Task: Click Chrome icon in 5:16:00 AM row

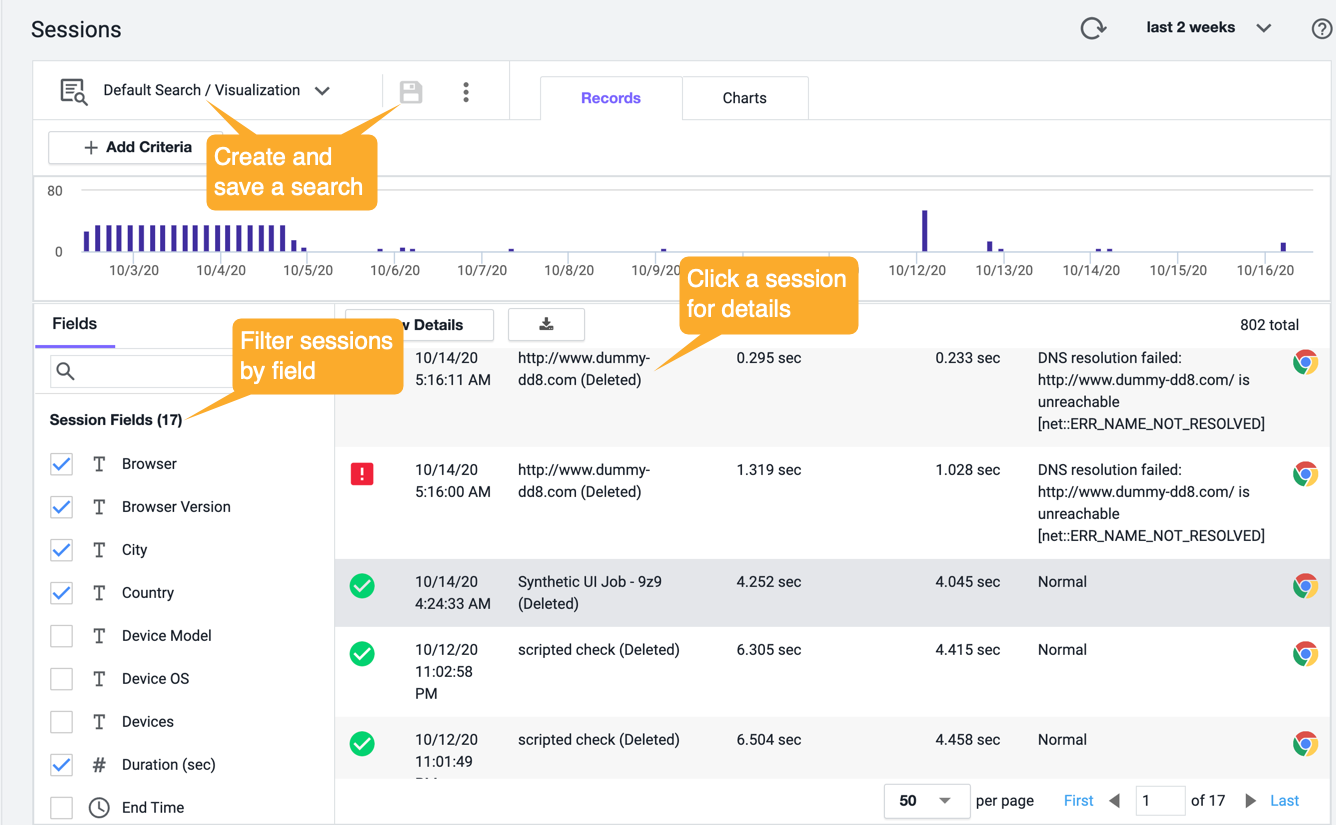Action: [1305, 474]
